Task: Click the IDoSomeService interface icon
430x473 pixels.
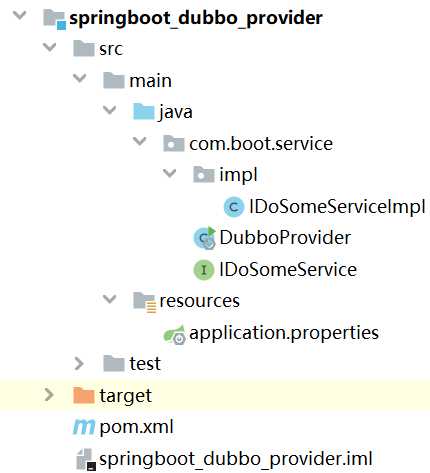Action: tap(203, 269)
